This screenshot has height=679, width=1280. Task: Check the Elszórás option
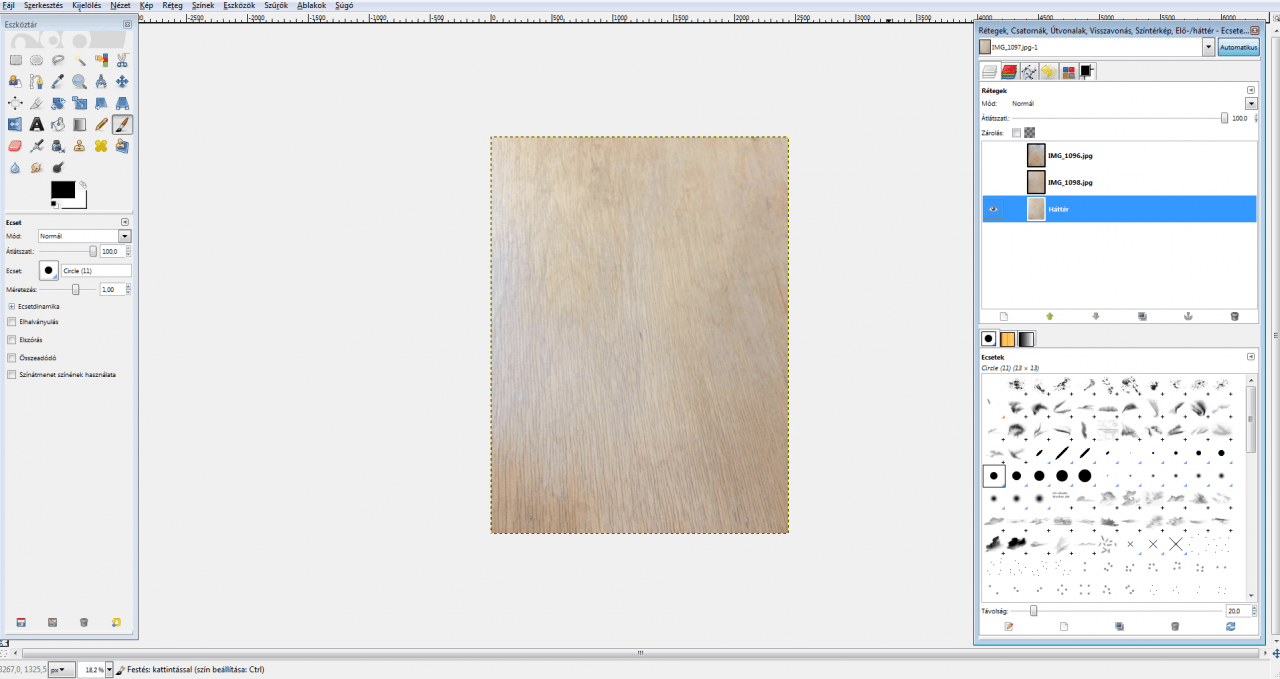(x=11, y=340)
